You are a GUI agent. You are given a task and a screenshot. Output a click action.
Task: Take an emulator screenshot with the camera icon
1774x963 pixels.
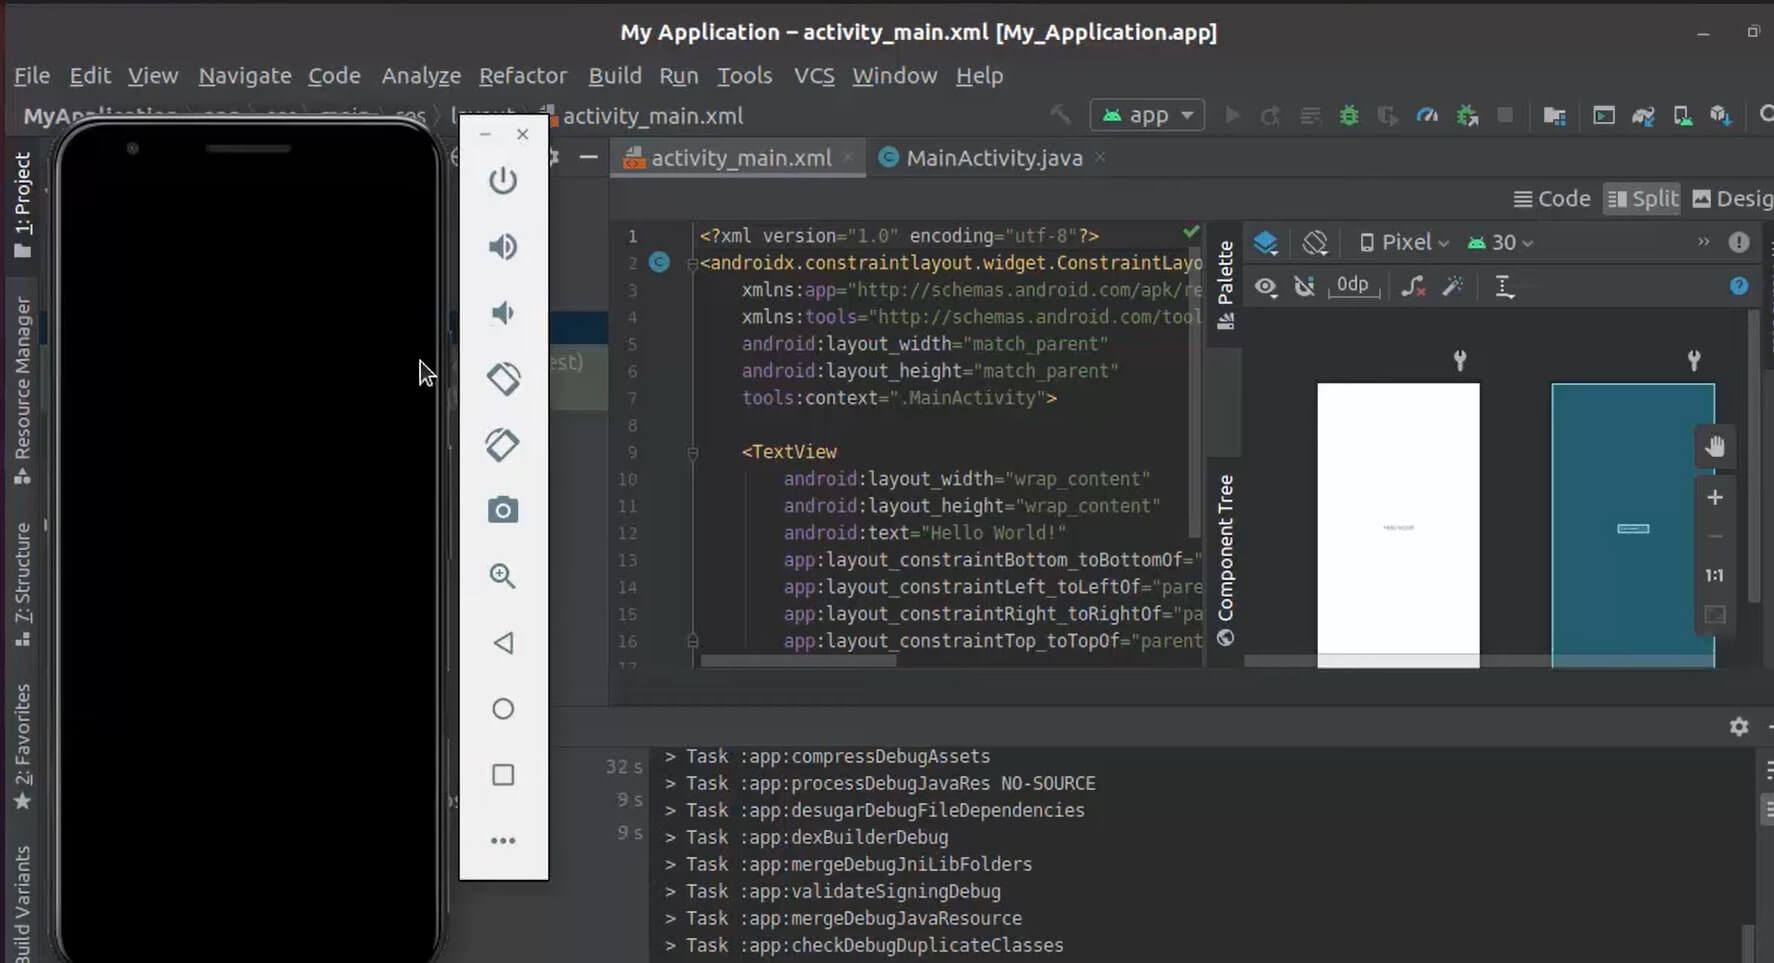coord(503,511)
